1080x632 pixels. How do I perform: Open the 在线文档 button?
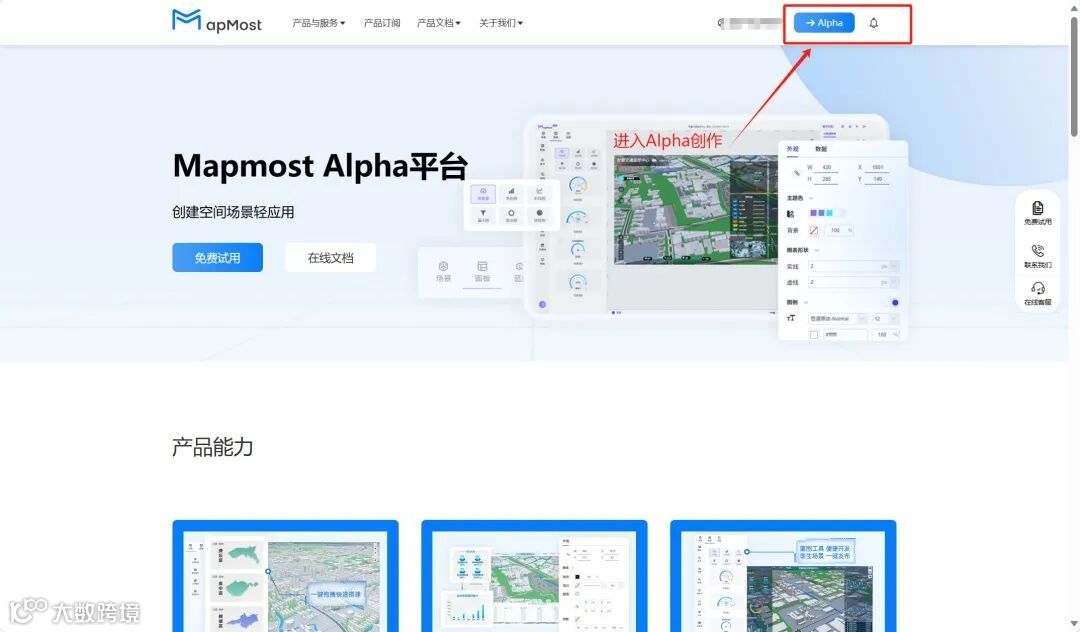click(x=331, y=257)
